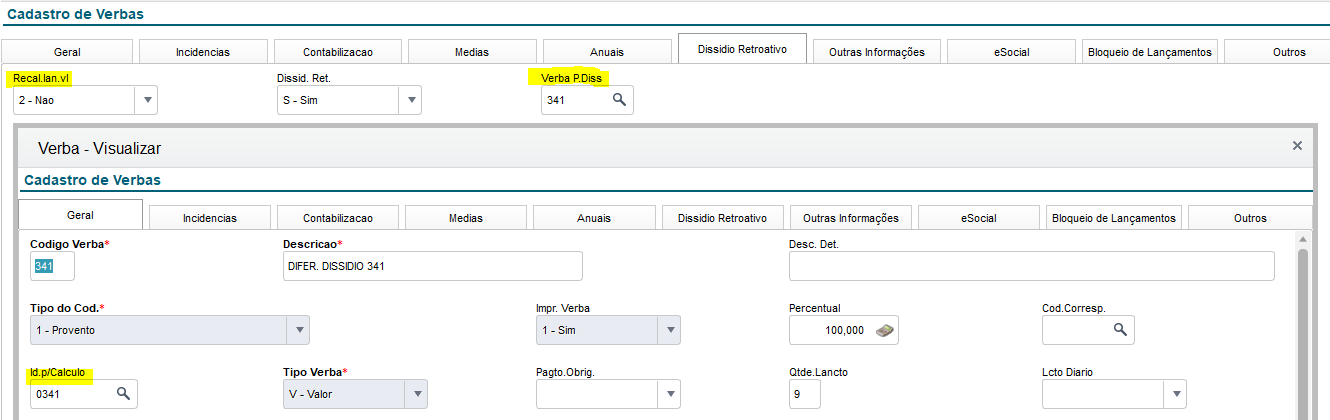Open the dialog's Contabilizacao tab
The height and width of the screenshot is (420, 1330).
pos(338,218)
